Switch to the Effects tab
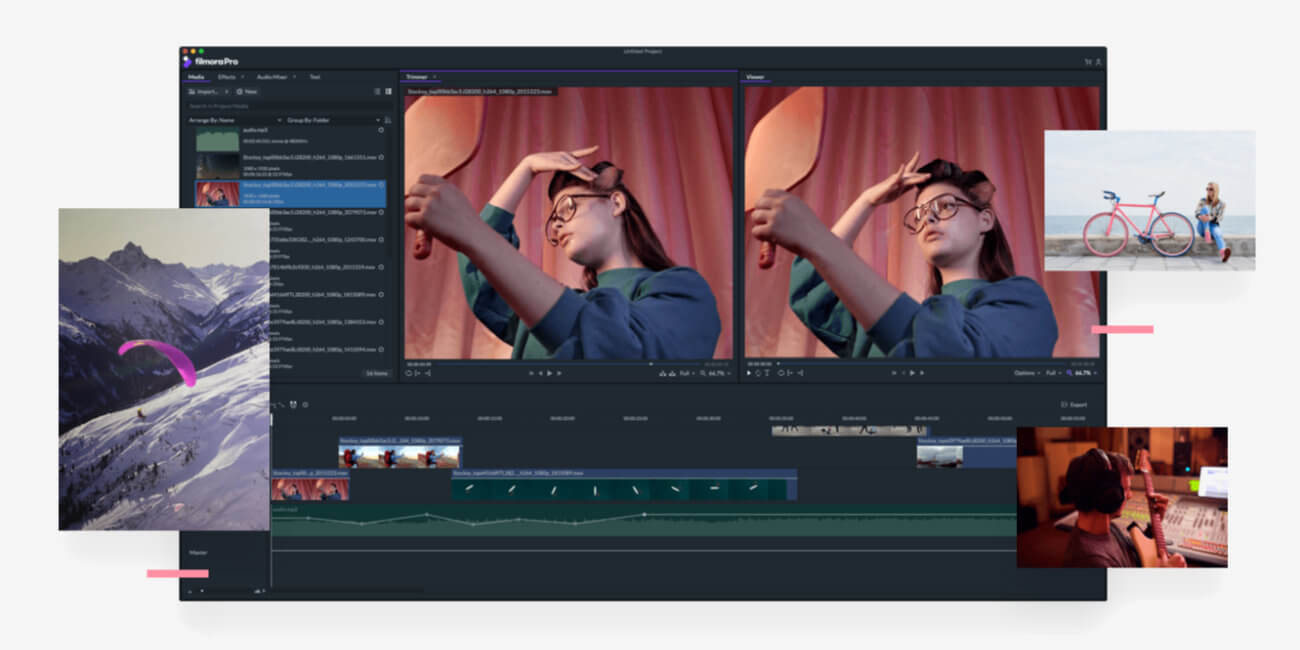Viewport: 1300px width, 650px height. [x=228, y=77]
